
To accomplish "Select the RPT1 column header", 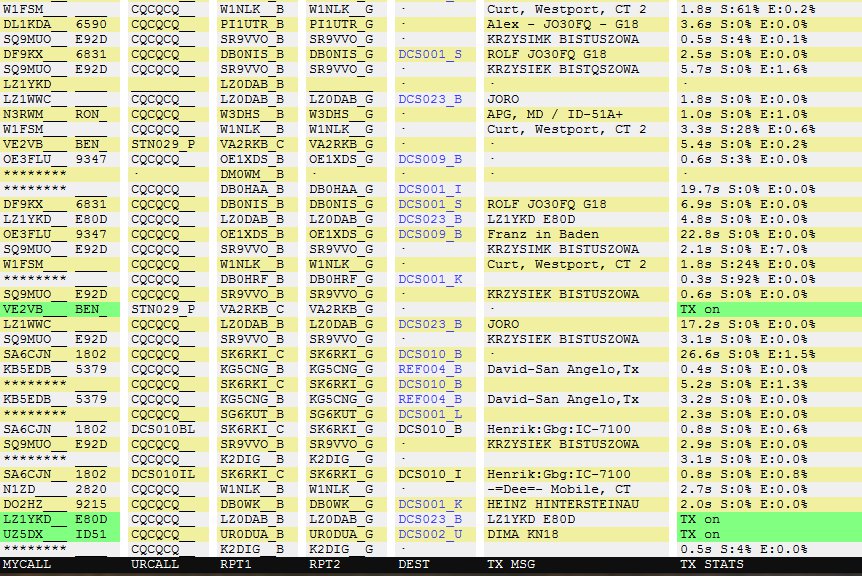I will 236,565.
